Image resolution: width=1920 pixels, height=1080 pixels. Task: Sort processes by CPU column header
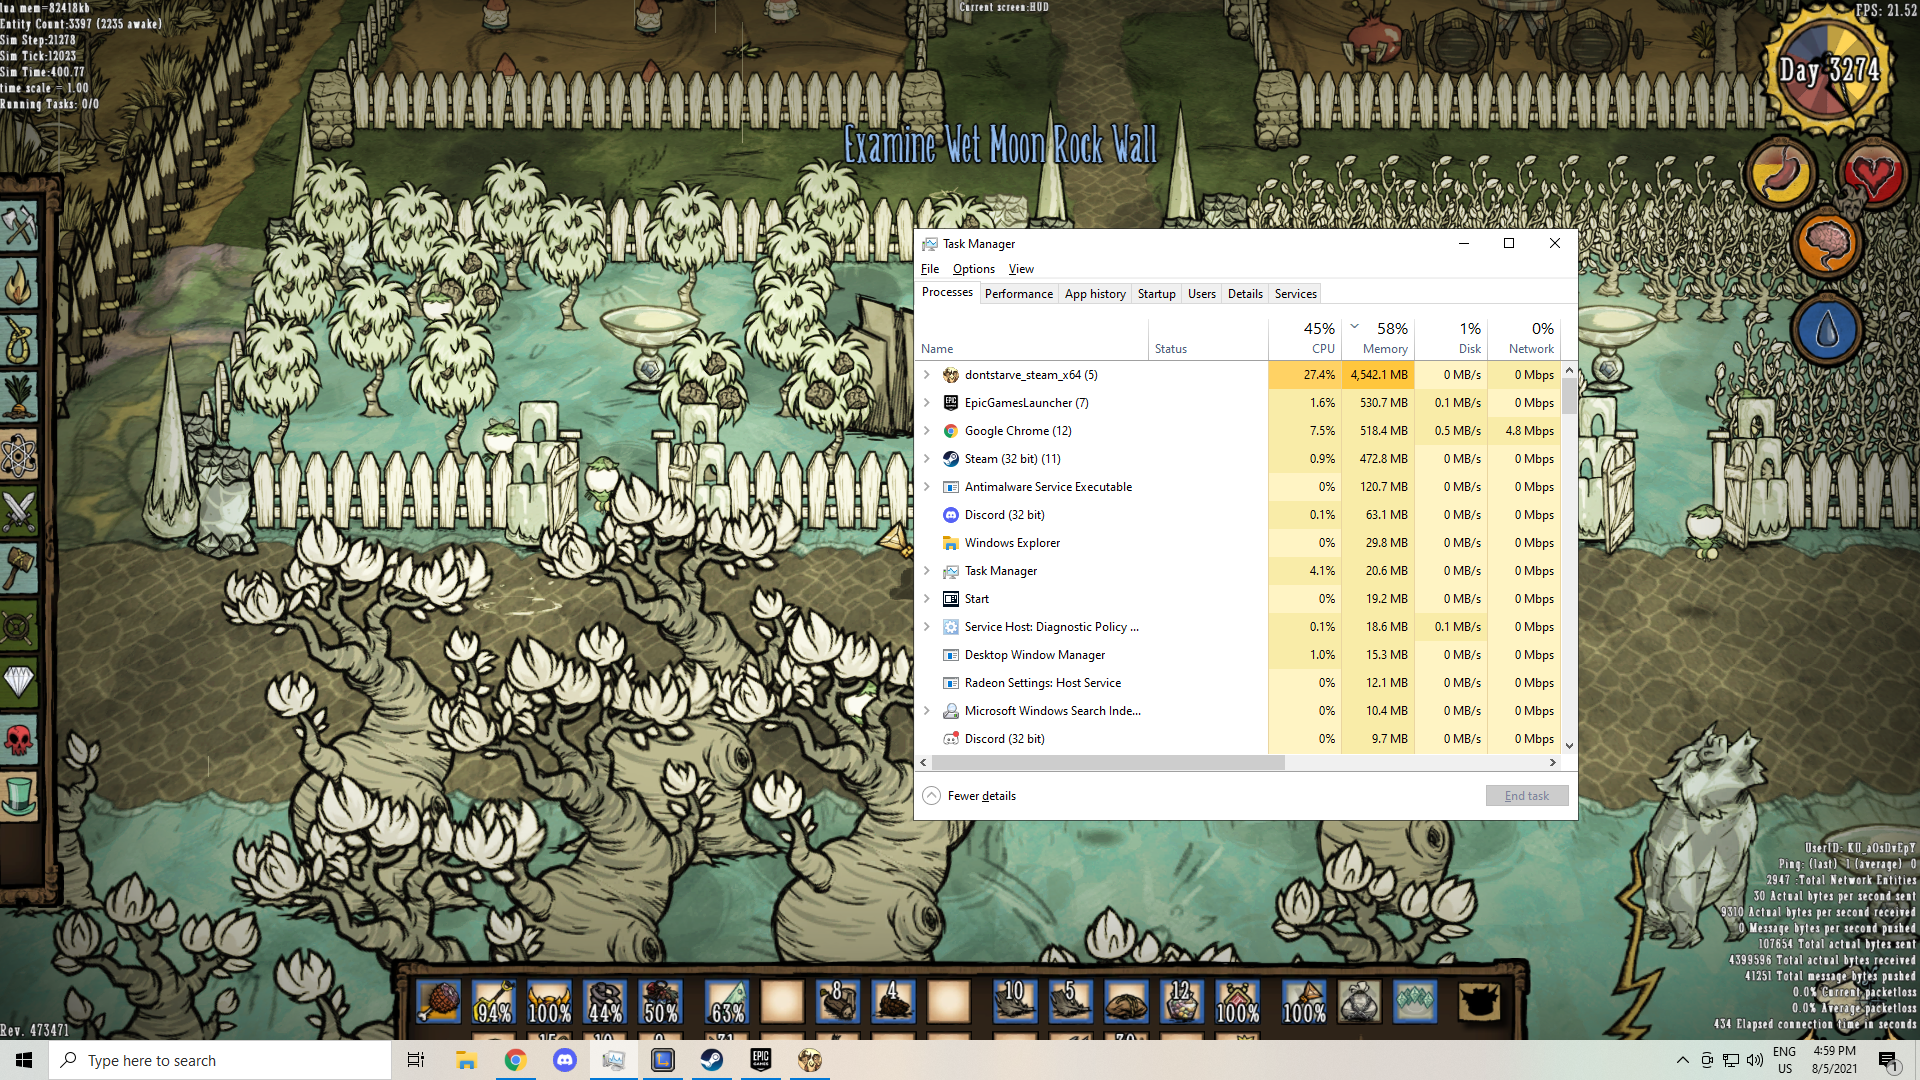pyautogui.click(x=1318, y=338)
